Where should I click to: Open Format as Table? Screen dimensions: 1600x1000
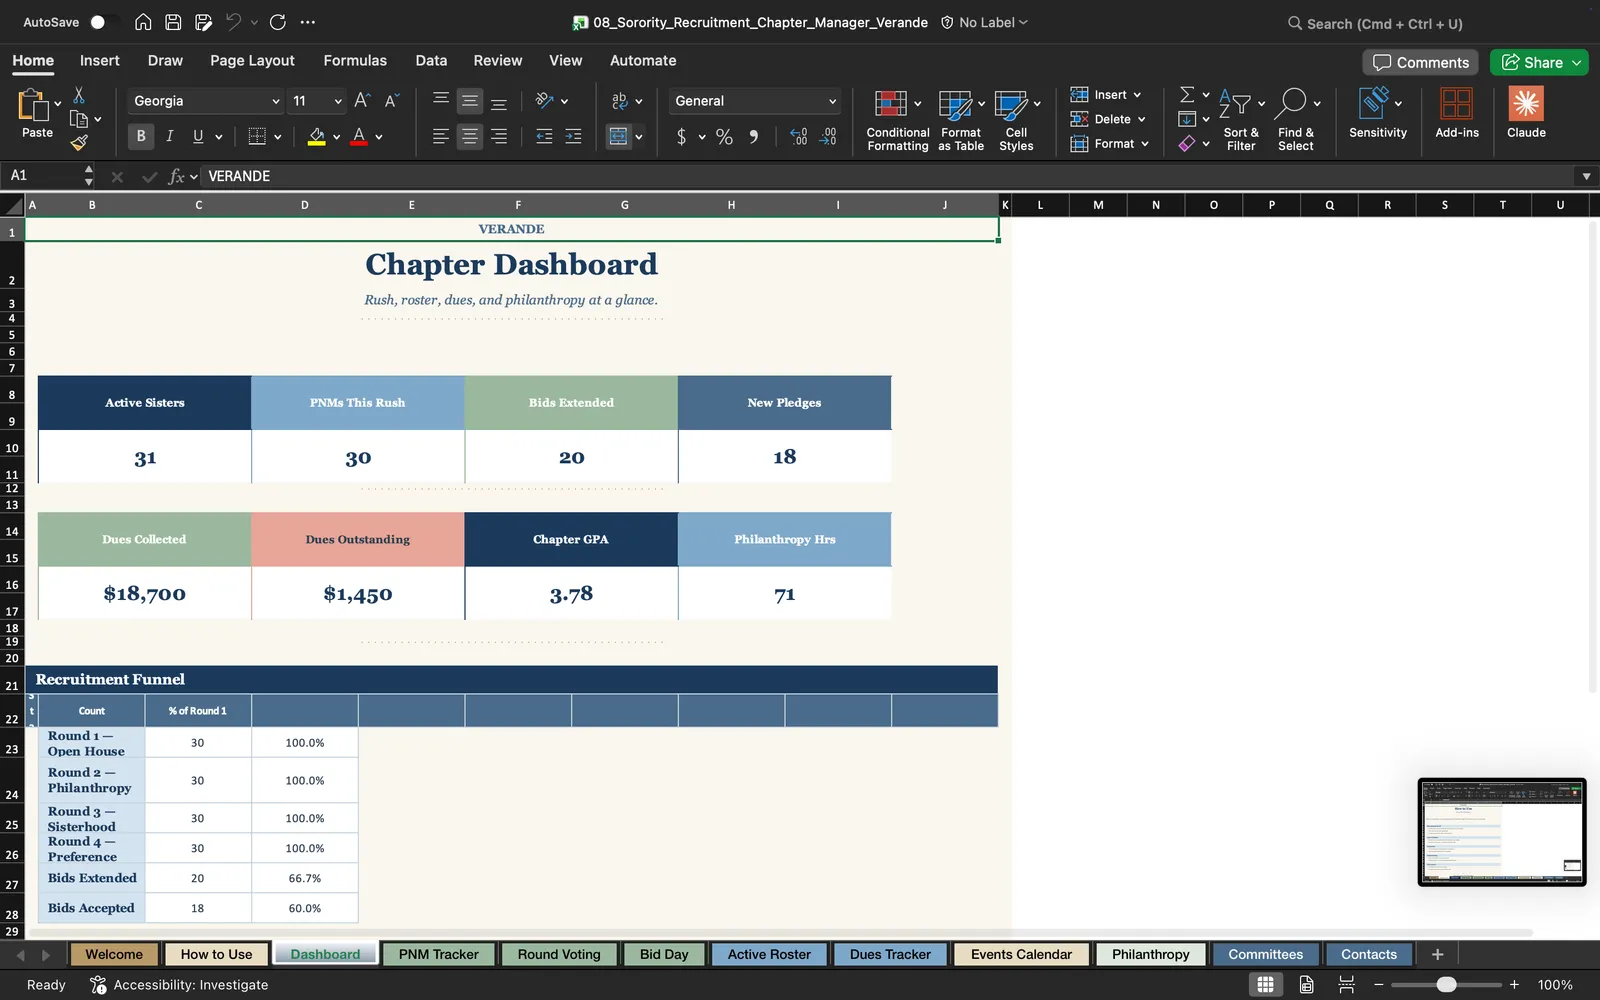click(961, 120)
